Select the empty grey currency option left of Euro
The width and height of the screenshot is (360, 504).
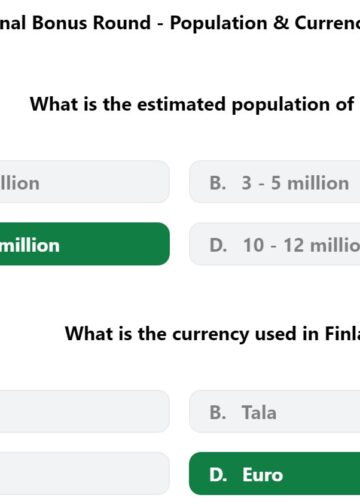coord(85,474)
